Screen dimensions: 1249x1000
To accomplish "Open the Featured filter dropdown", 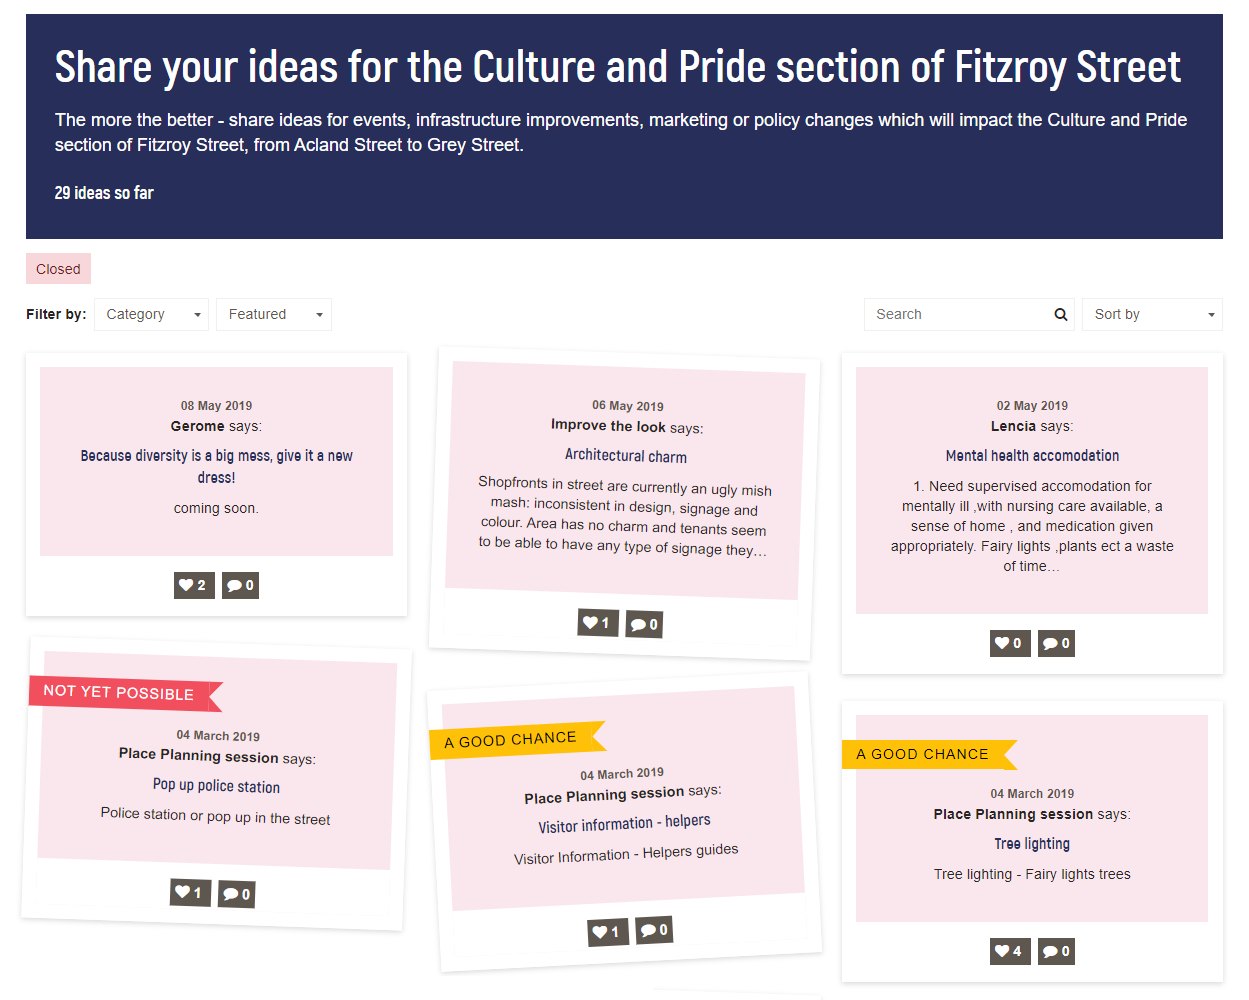I will point(274,314).
